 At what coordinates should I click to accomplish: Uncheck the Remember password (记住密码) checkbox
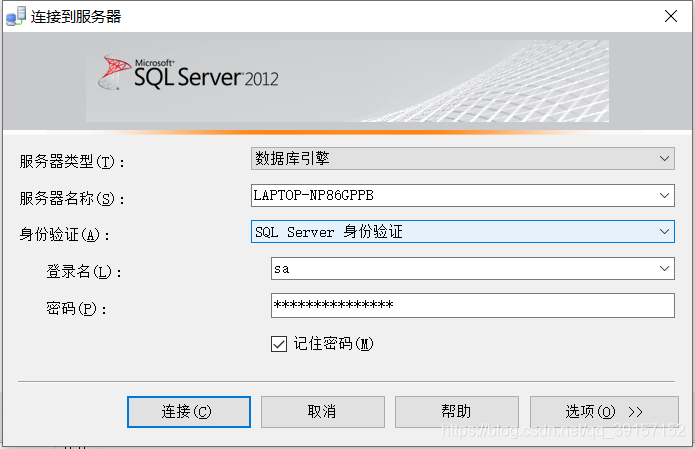click(279, 344)
